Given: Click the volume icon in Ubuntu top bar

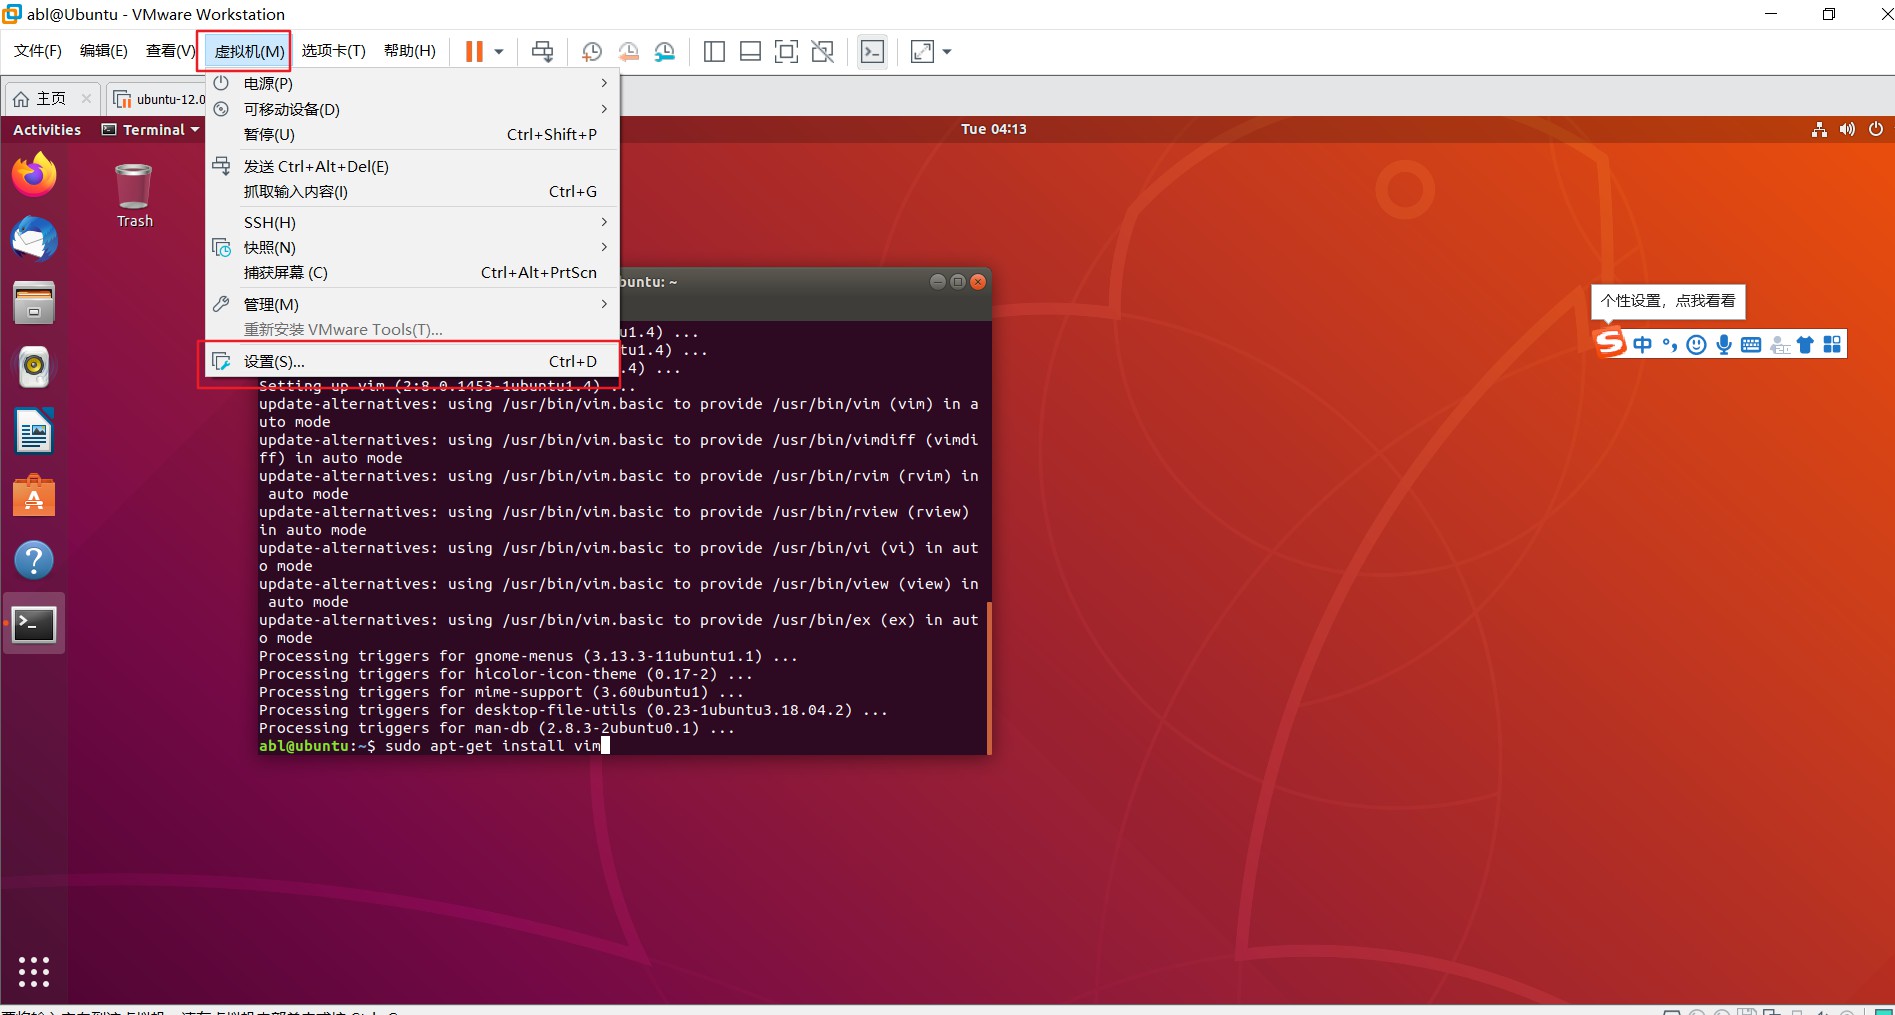Looking at the screenshot, I should [x=1847, y=129].
